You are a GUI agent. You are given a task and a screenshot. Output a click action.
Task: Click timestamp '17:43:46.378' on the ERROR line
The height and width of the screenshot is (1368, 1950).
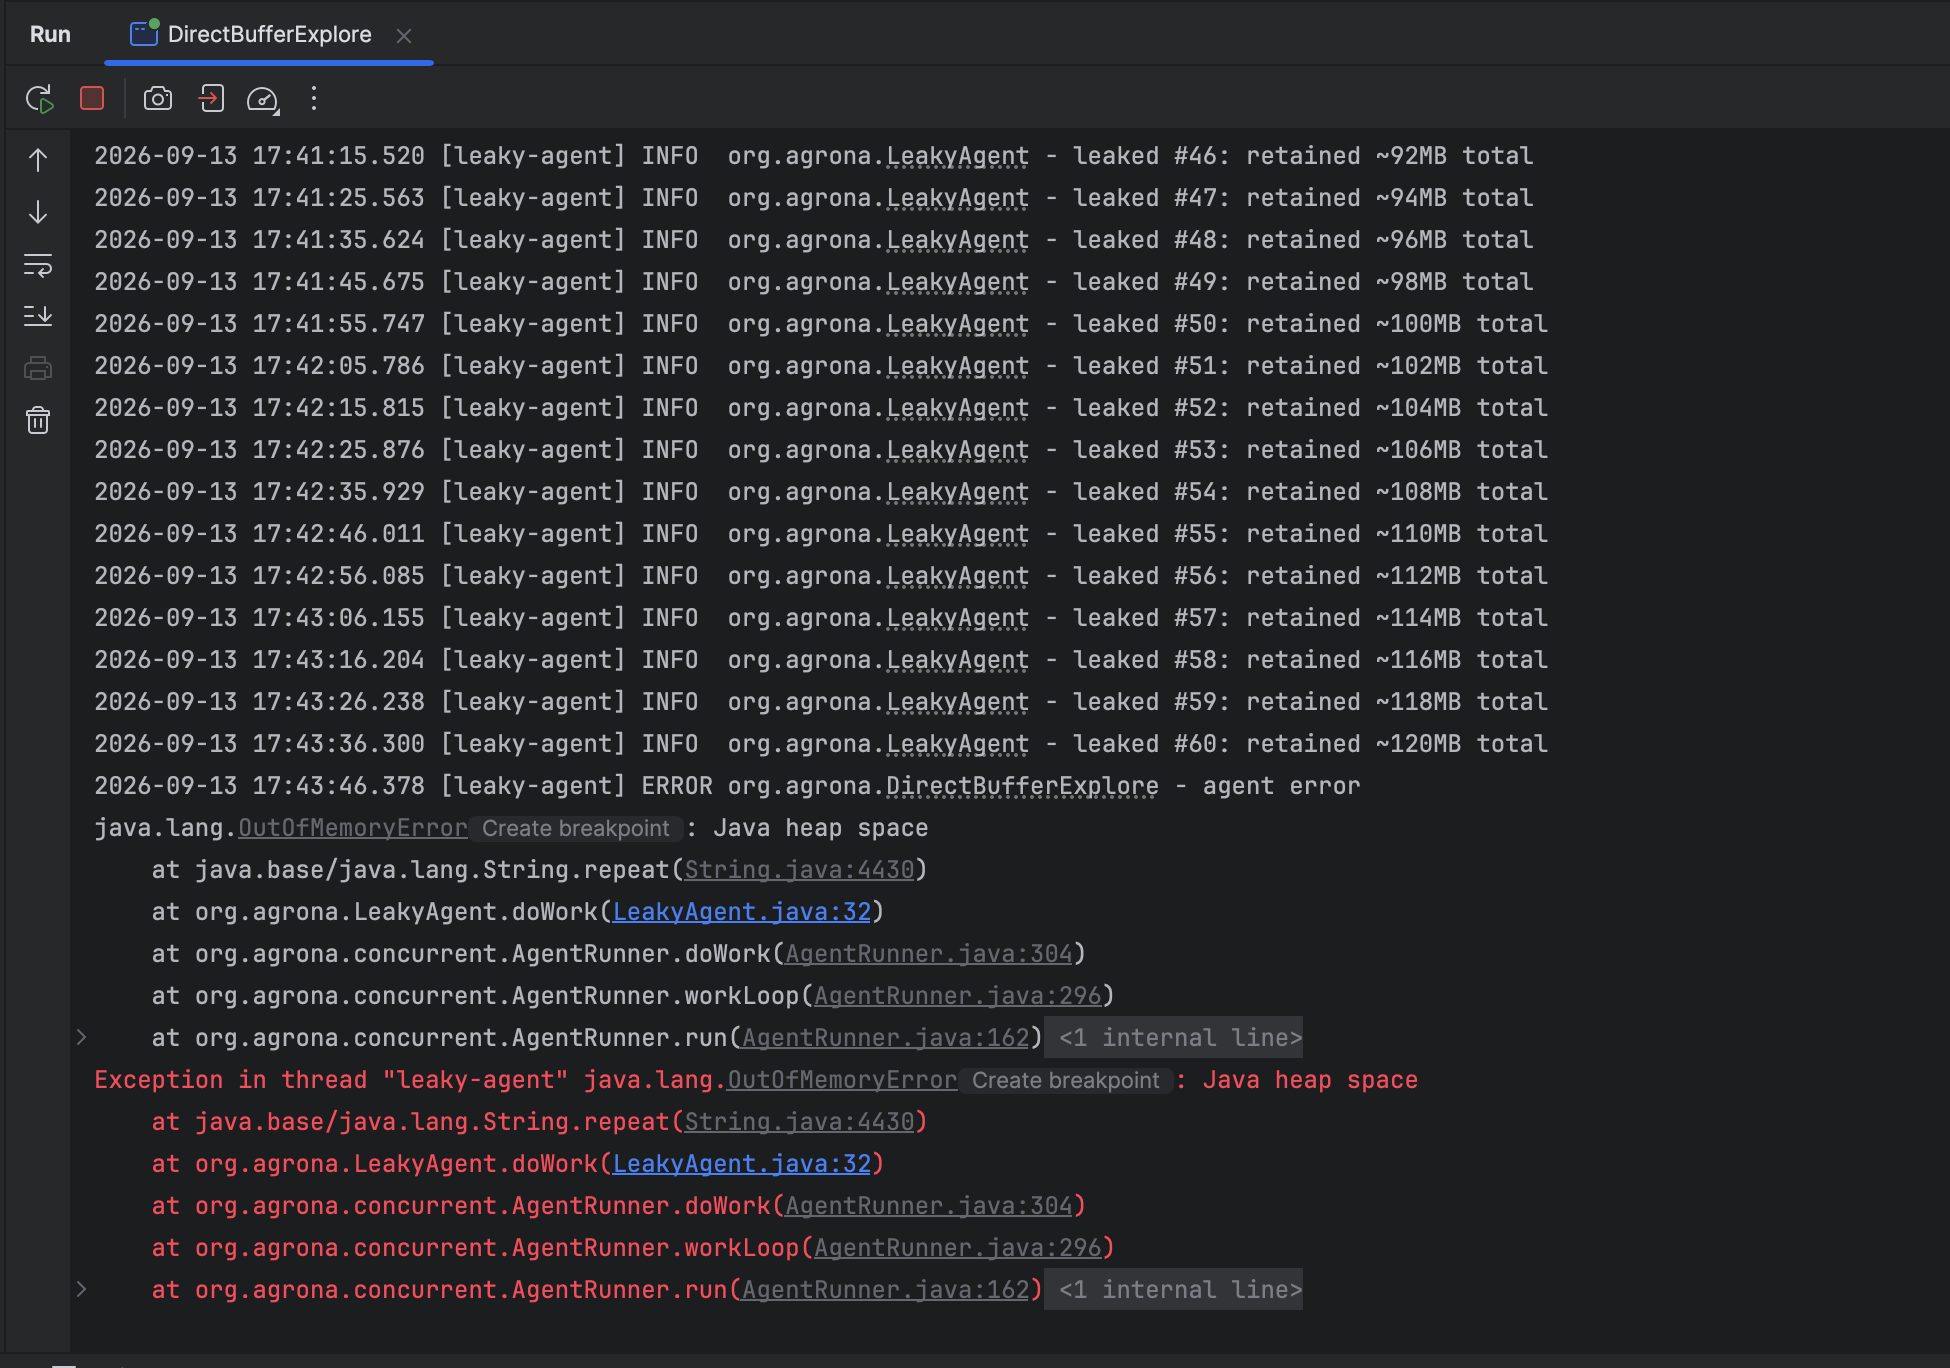(x=338, y=786)
